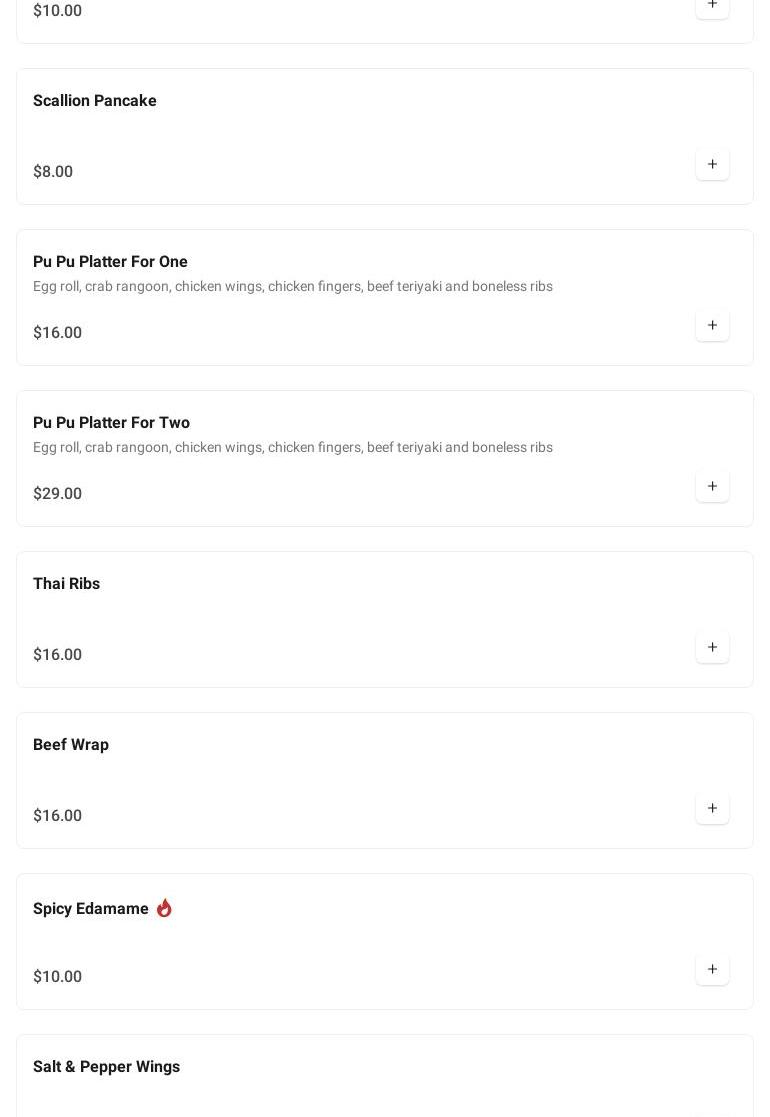Image resolution: width=770 pixels, height=1117 pixels.
Task: Click the plus button on the $10.00 item at top
Action: point(712,5)
